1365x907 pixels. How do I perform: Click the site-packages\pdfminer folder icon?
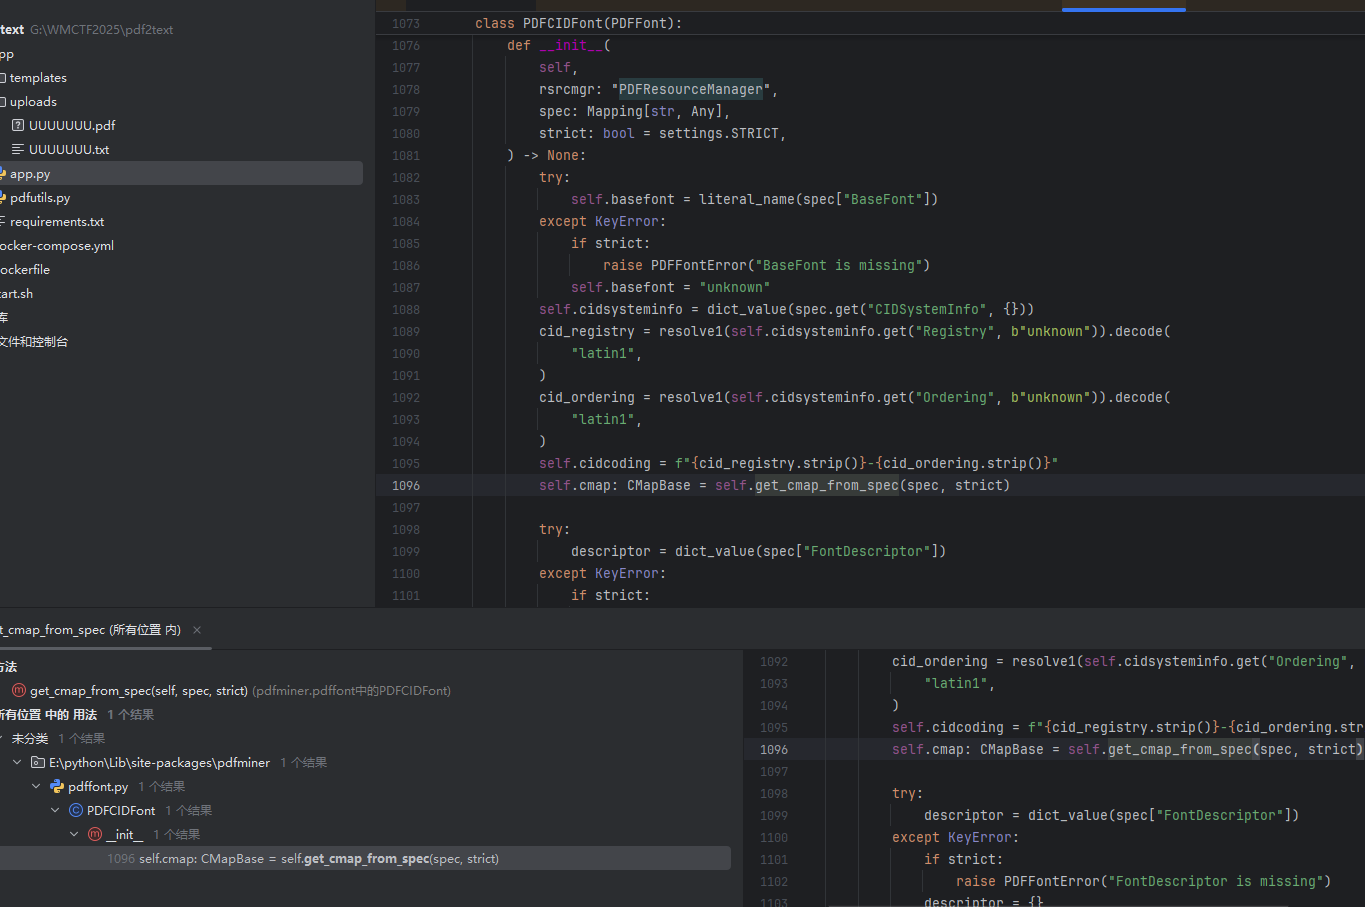pyautogui.click(x=38, y=762)
